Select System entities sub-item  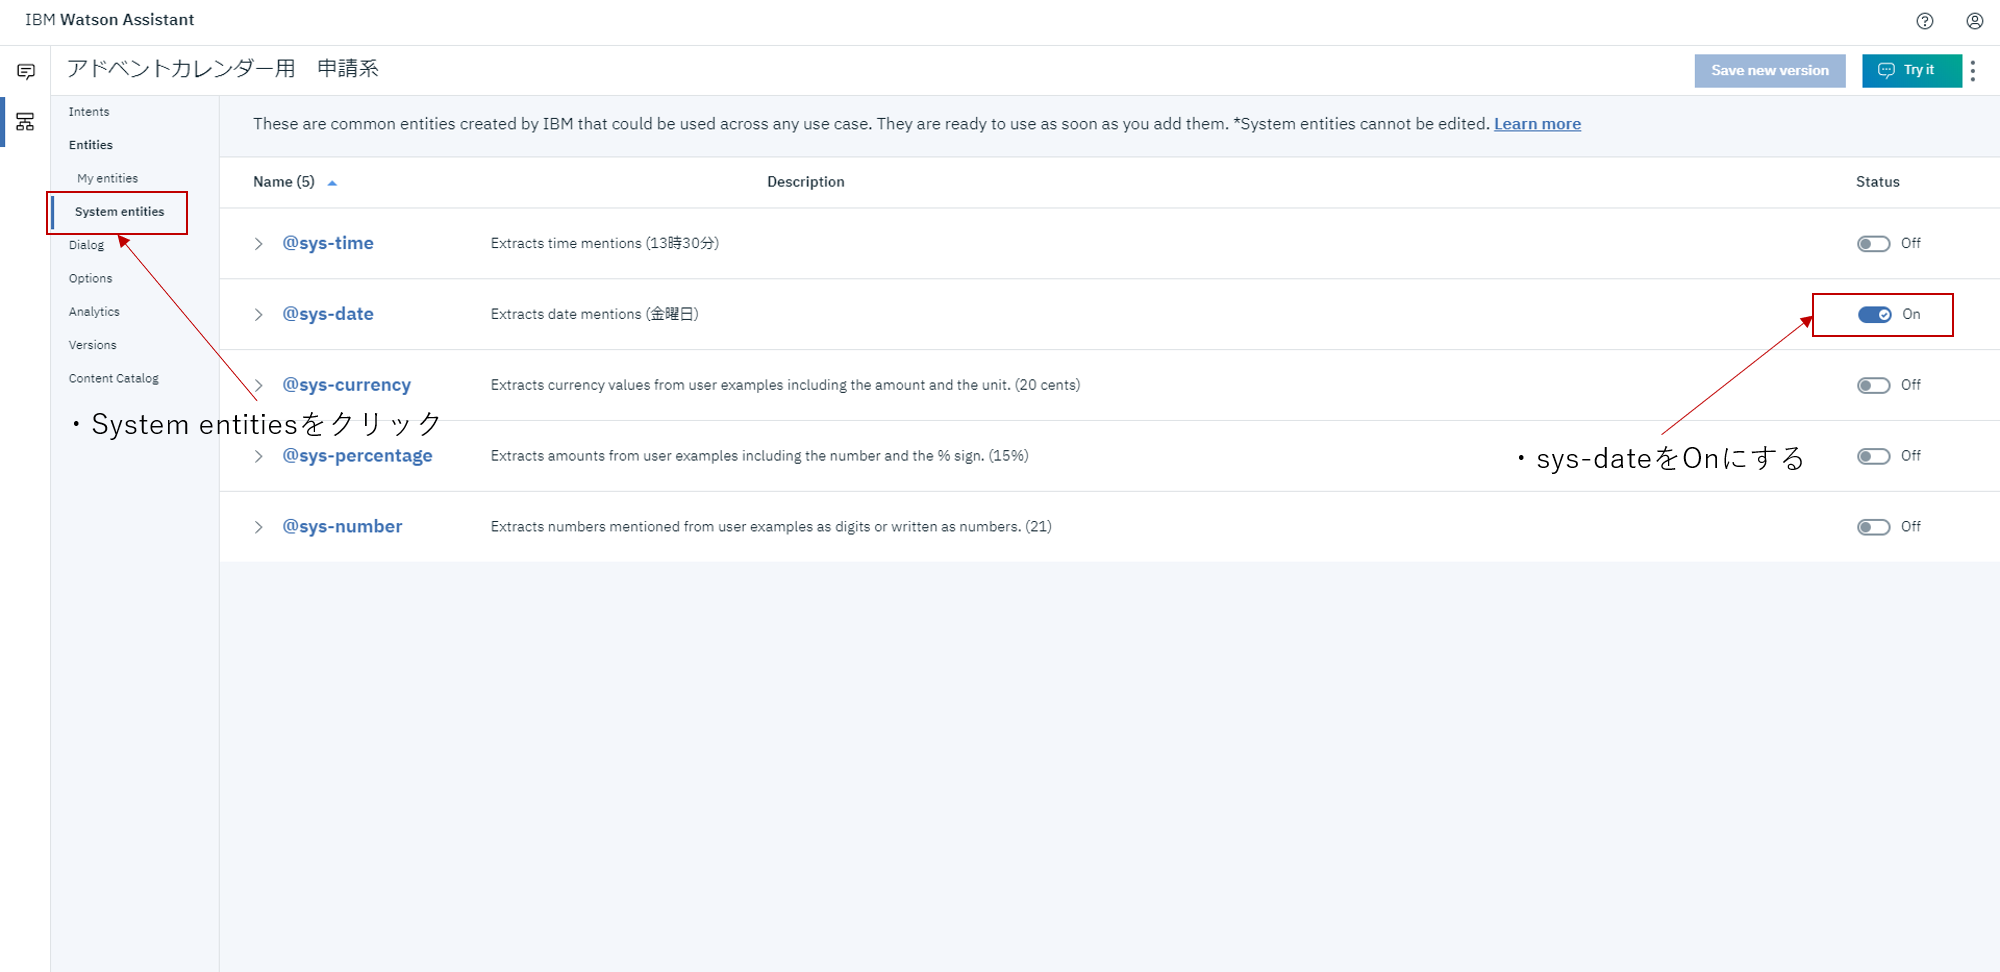point(119,212)
